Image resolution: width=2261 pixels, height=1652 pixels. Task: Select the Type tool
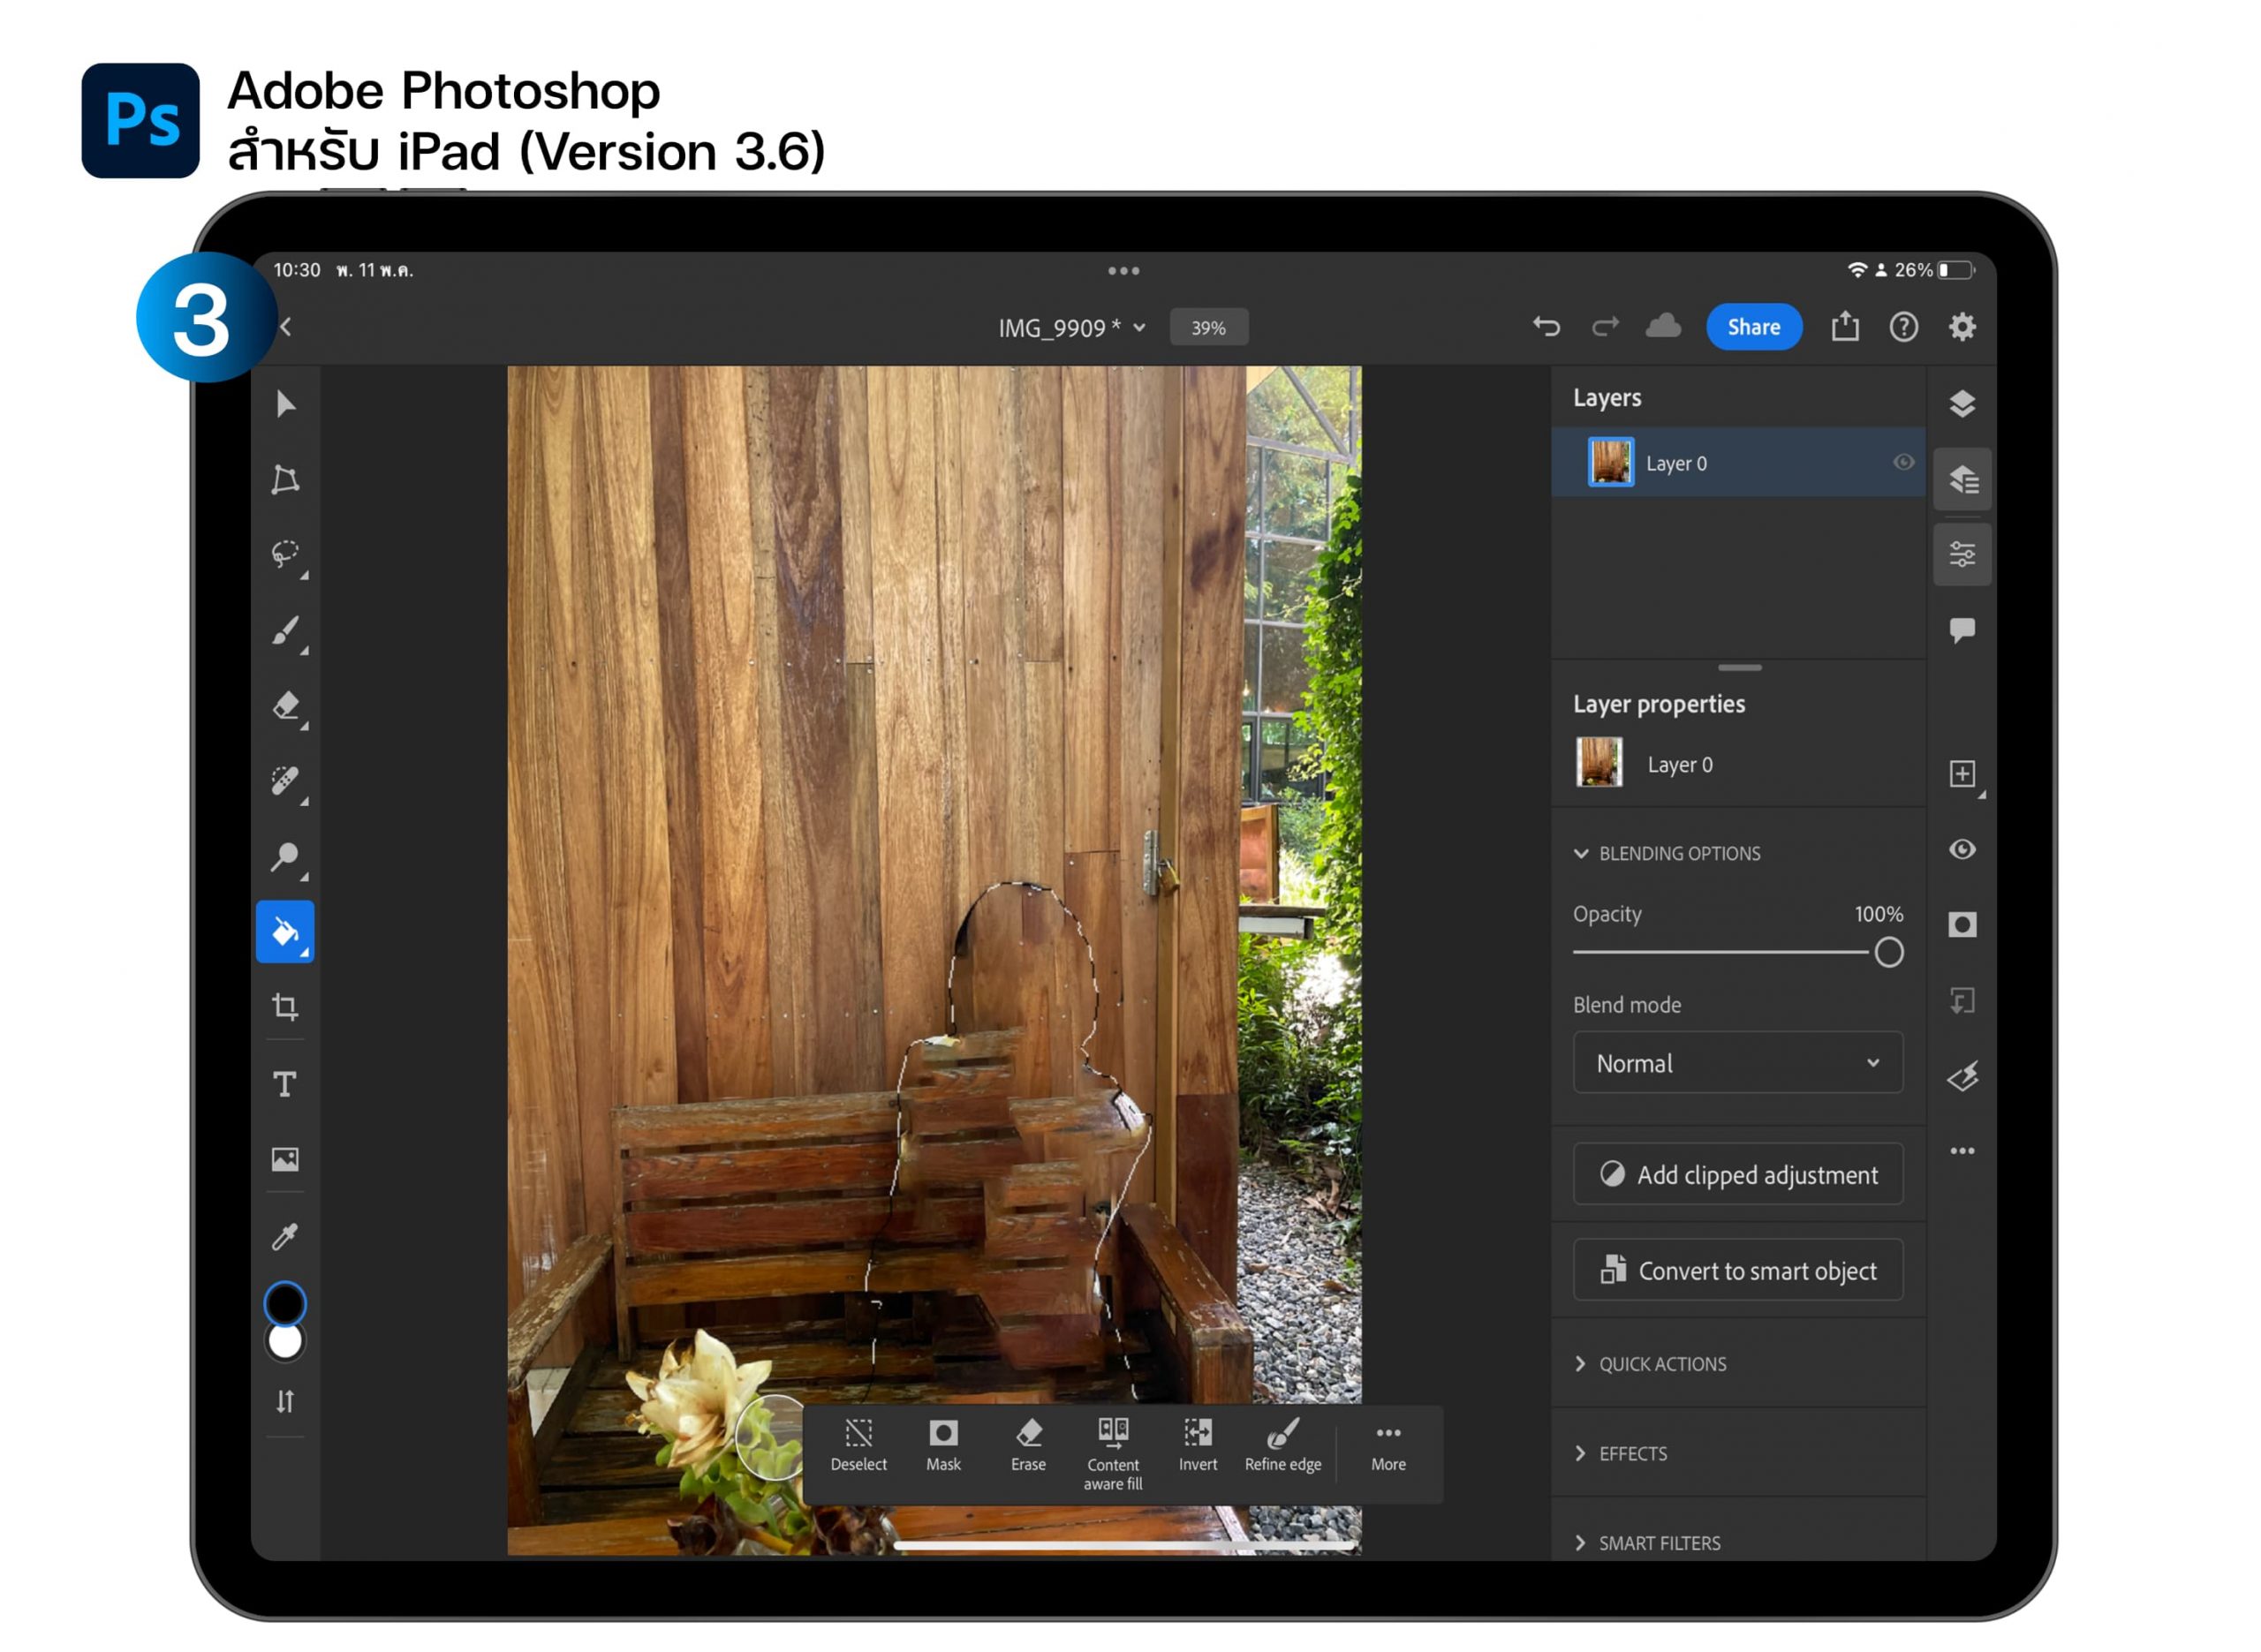[x=286, y=1085]
